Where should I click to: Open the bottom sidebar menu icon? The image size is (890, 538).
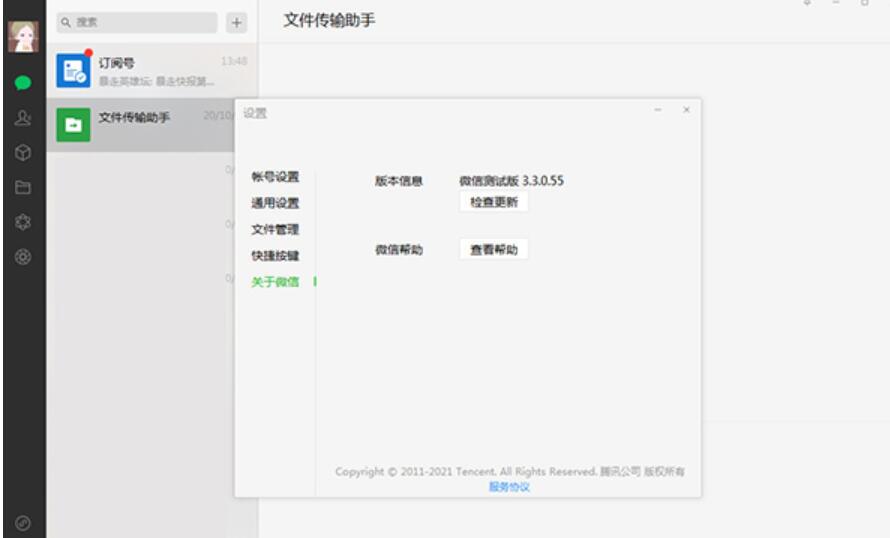23,523
